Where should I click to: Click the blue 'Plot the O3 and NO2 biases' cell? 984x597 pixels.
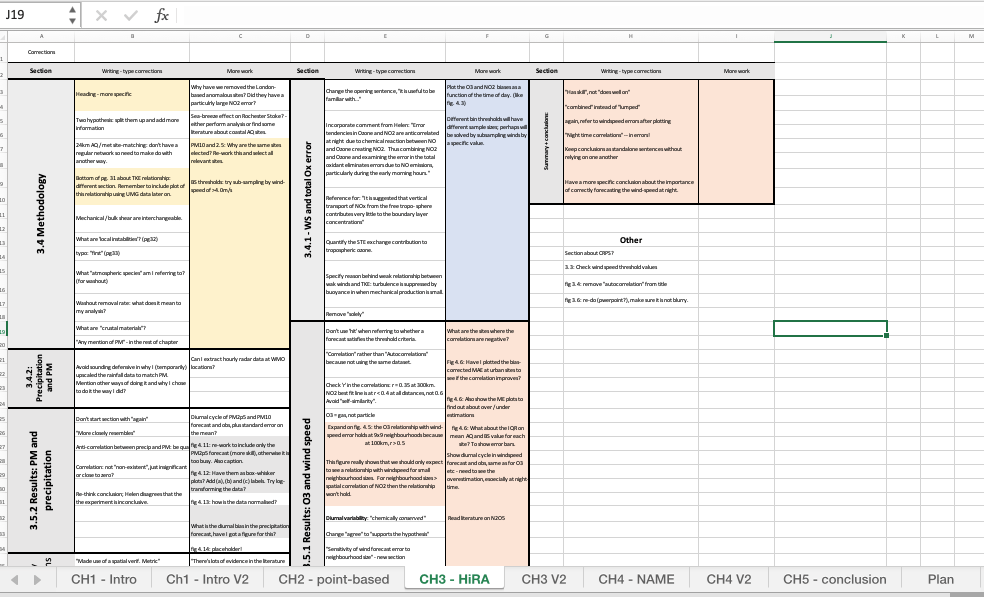tap(487, 200)
